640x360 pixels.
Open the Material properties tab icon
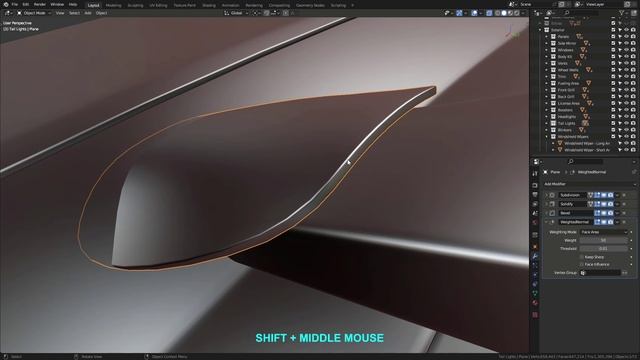[x=535, y=303]
